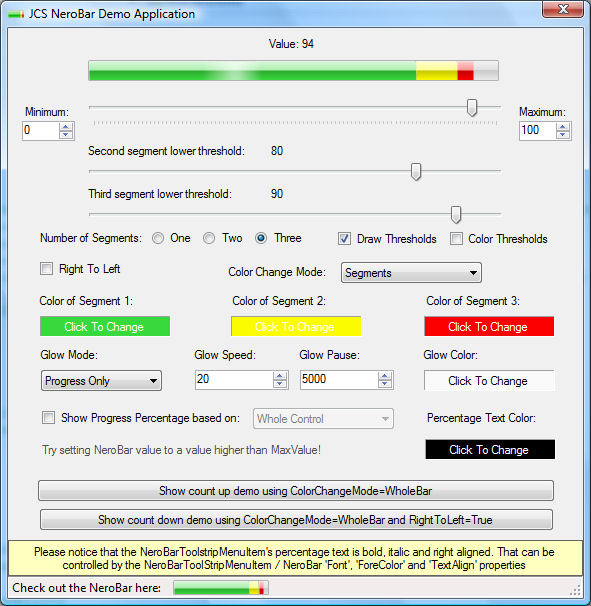591x606 pixels.
Task: Increase the Minimum value with up arrow
Action: 65,127
